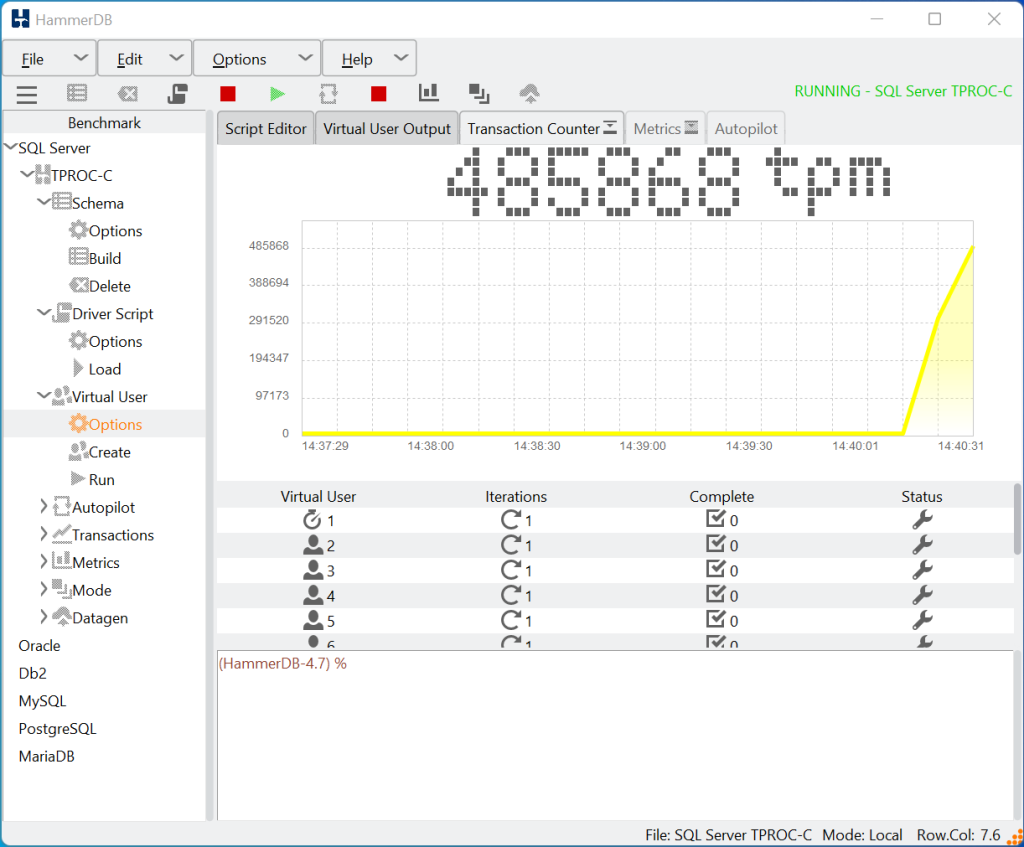Viewport: 1024px width, 847px height.
Task: Click the Complete checkbox for user 3
Action: tap(716, 569)
